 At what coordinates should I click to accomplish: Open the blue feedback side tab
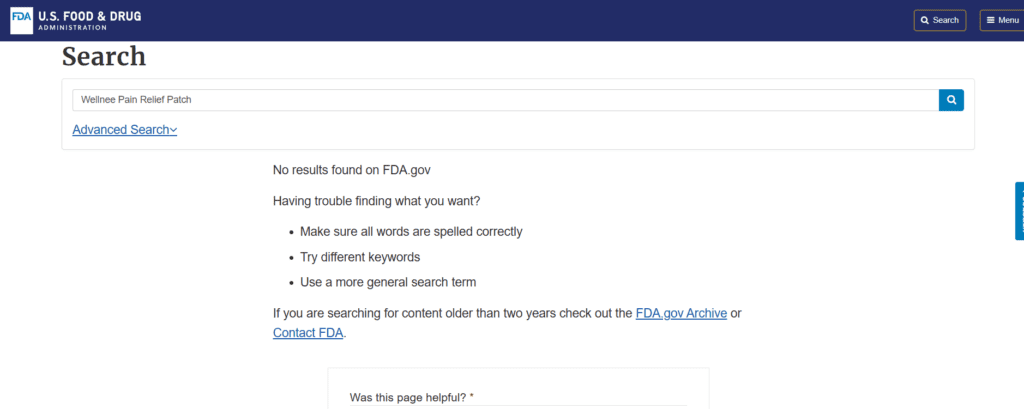(1019, 211)
